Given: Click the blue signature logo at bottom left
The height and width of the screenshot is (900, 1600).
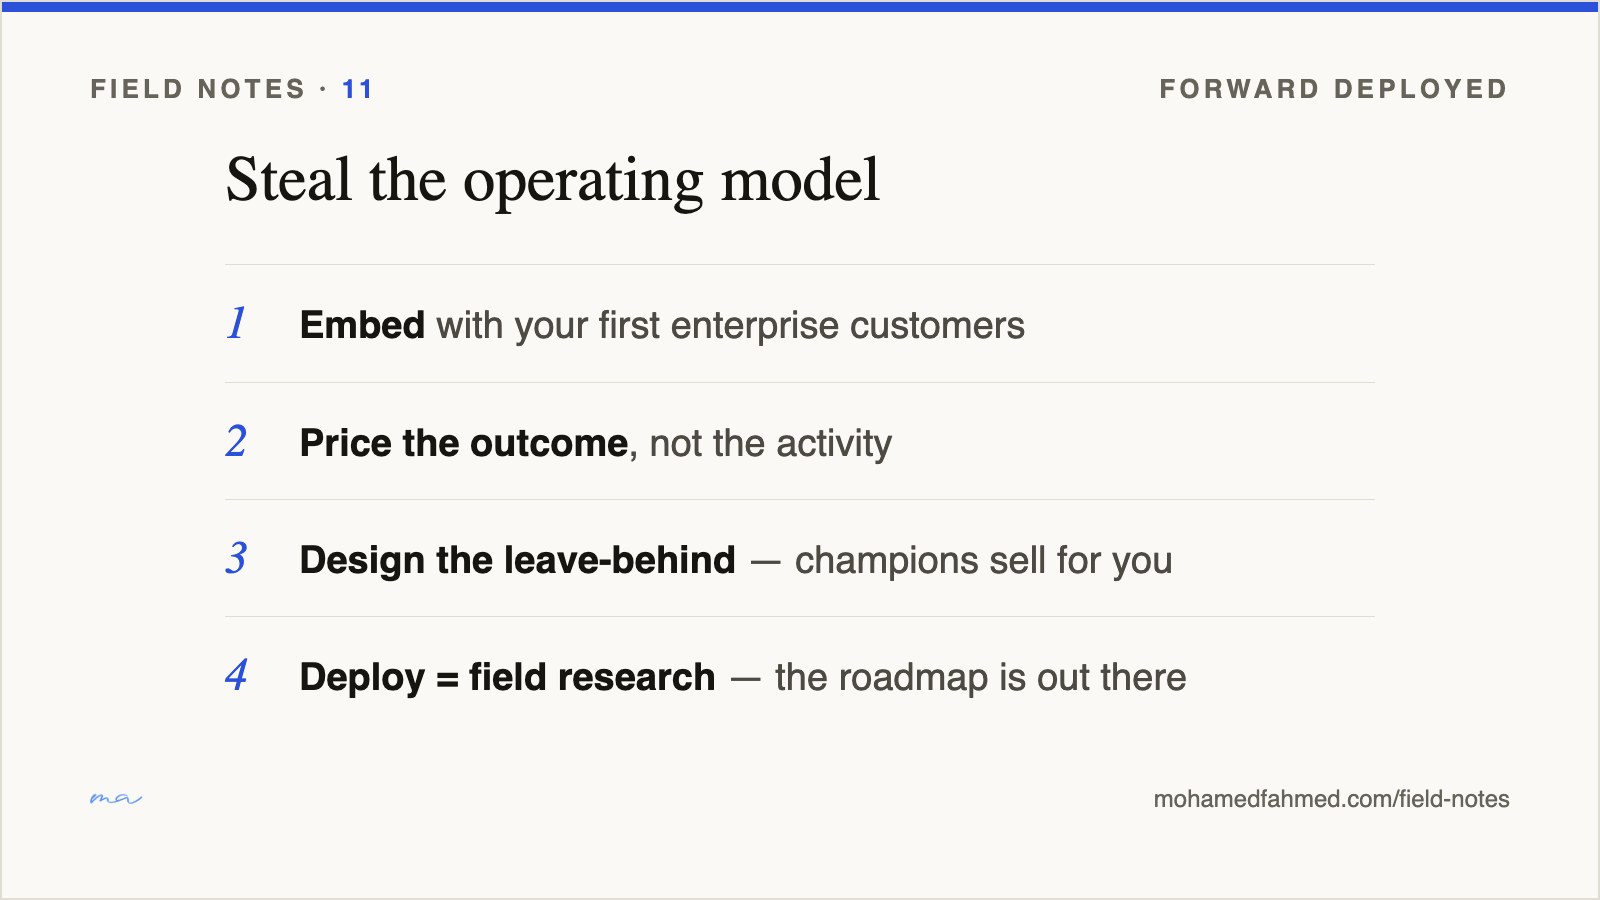Looking at the screenshot, I should tap(116, 798).
